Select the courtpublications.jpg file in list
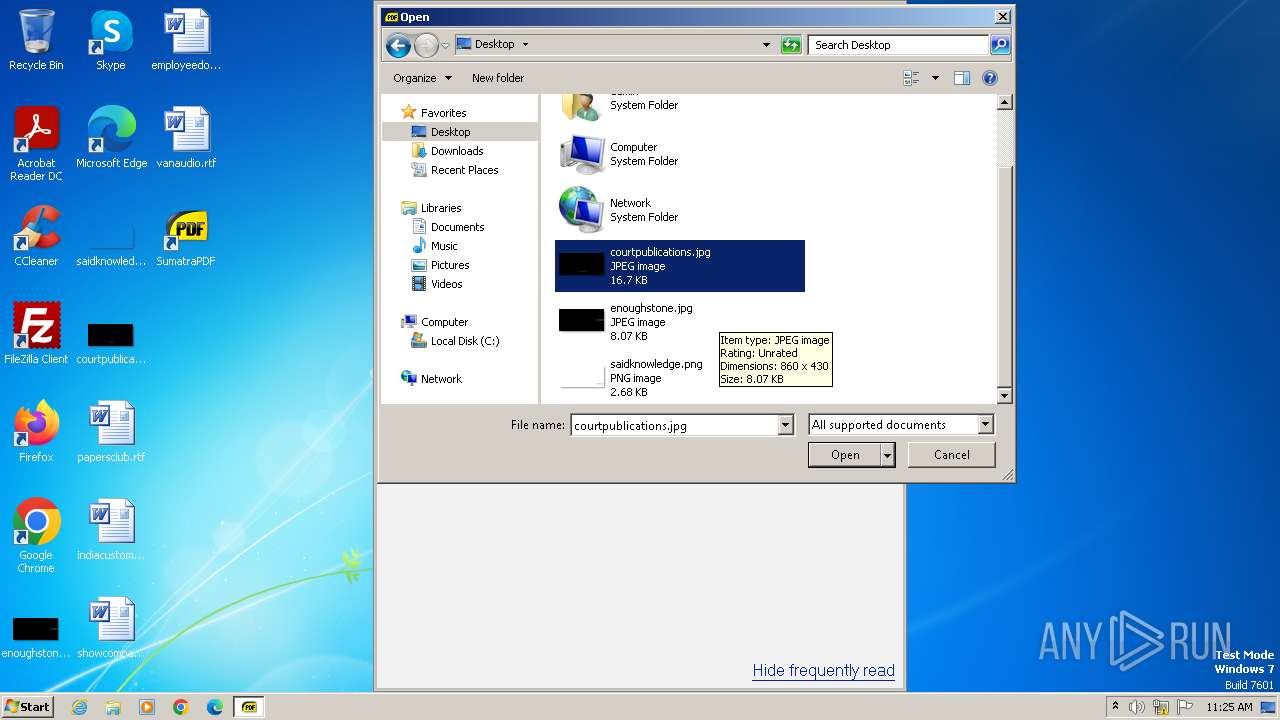This screenshot has height=720, width=1280. point(680,266)
